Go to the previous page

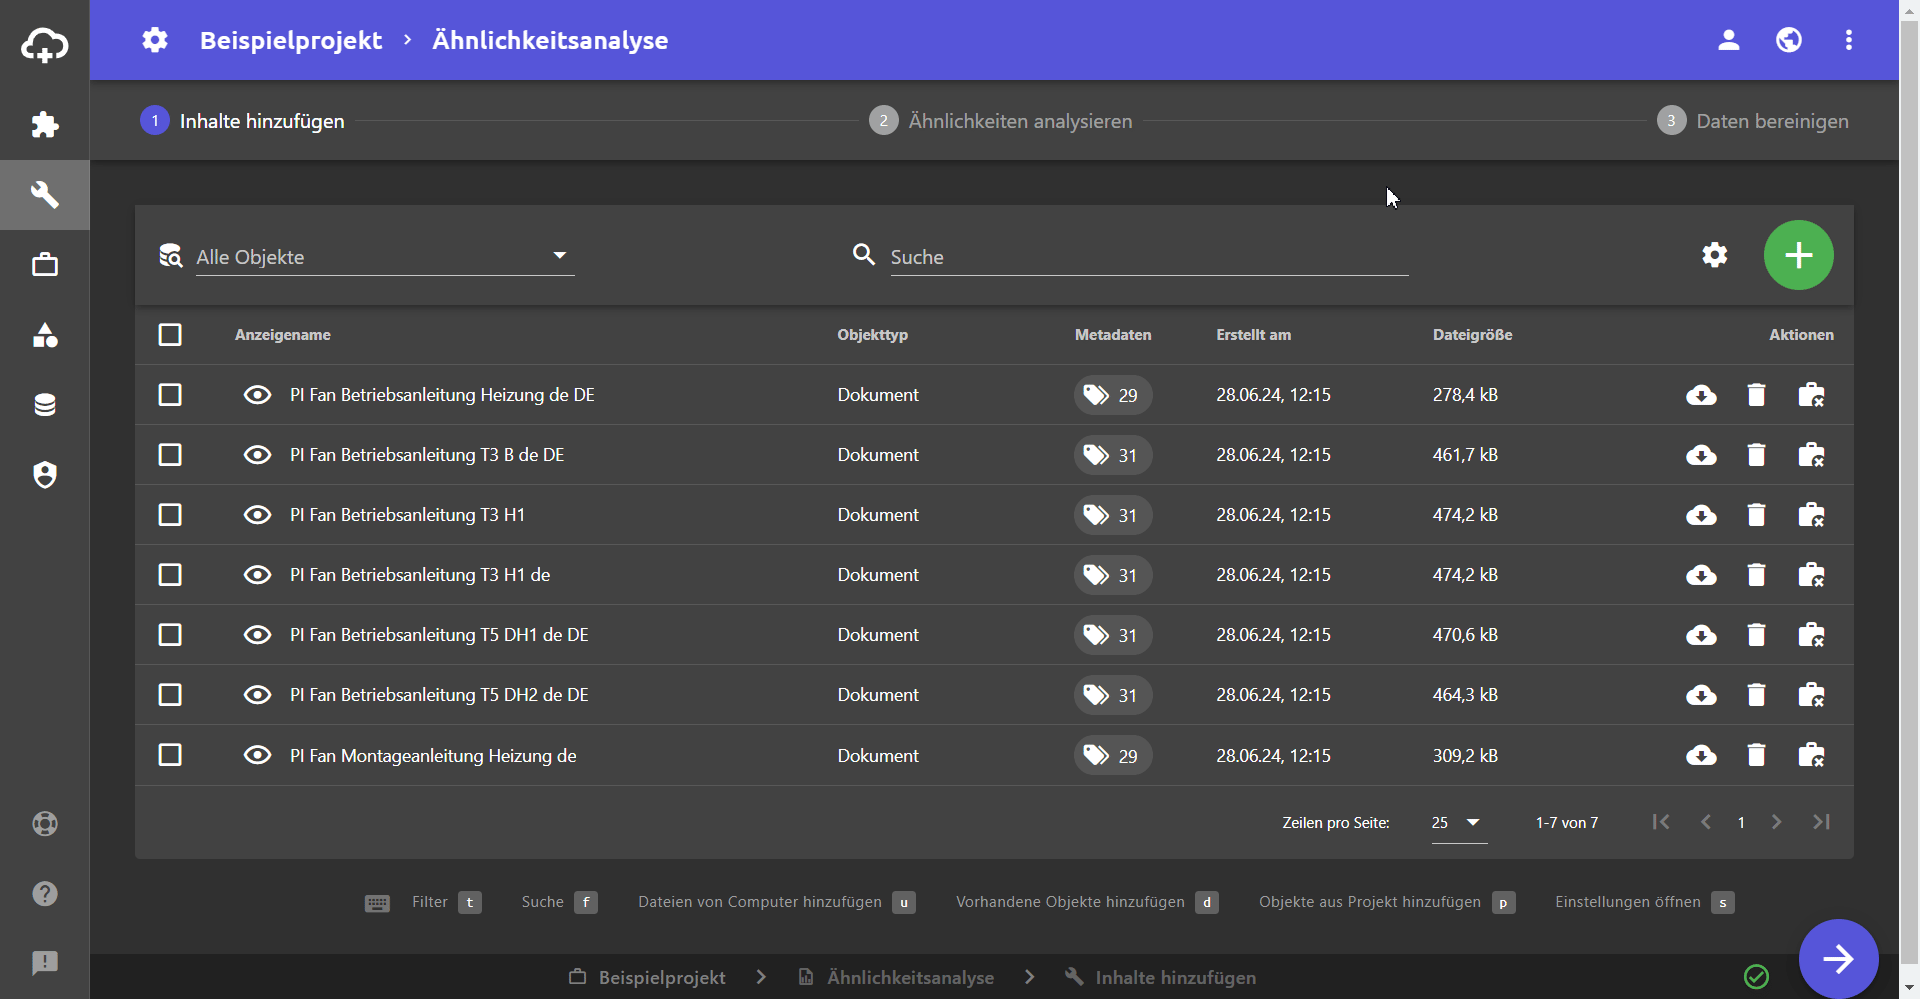[1706, 822]
